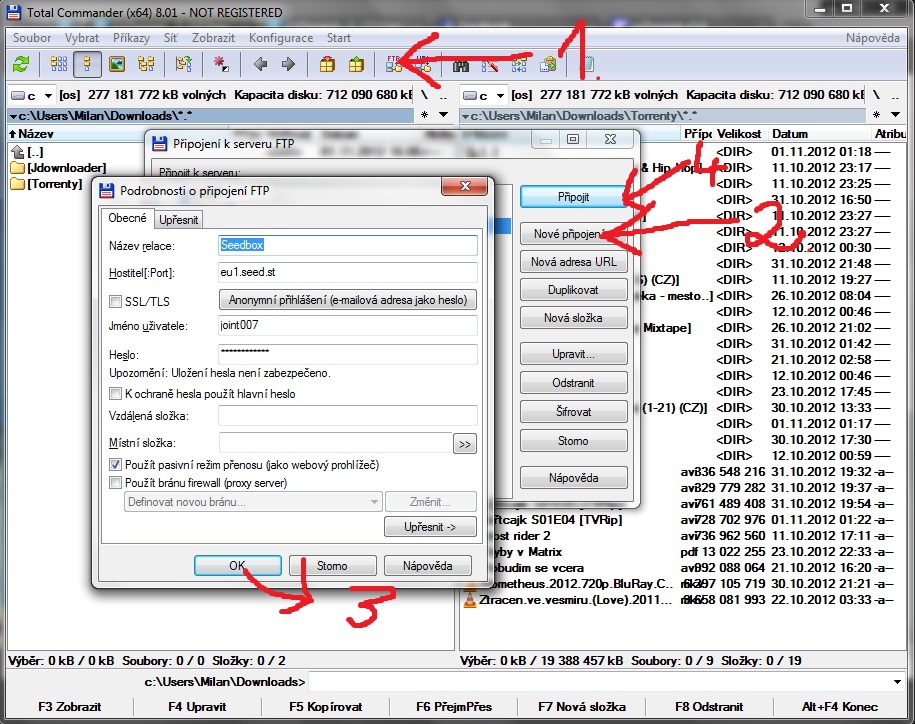Image resolution: width=915 pixels, height=724 pixels.
Task: Click the Pack files gift box icon
Action: pyautogui.click(x=326, y=65)
